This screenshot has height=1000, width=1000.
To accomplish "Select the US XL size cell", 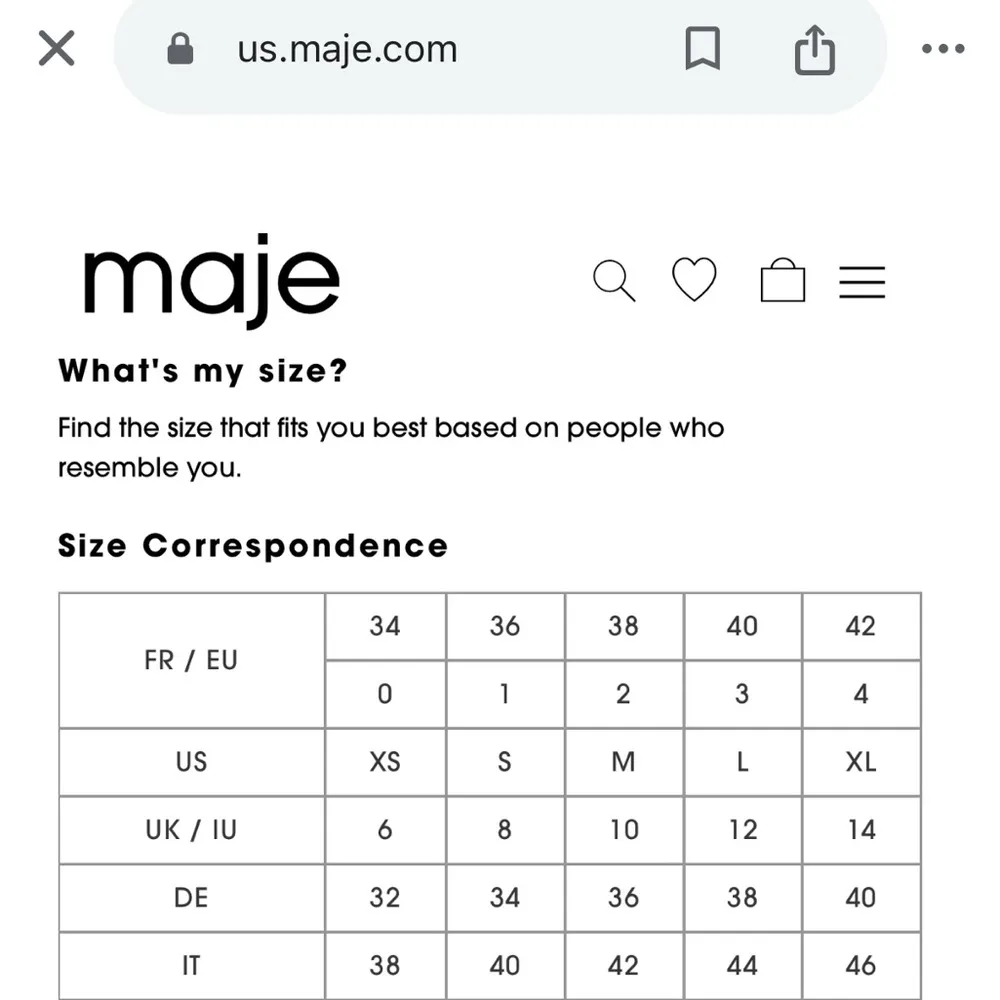I will pos(860,762).
